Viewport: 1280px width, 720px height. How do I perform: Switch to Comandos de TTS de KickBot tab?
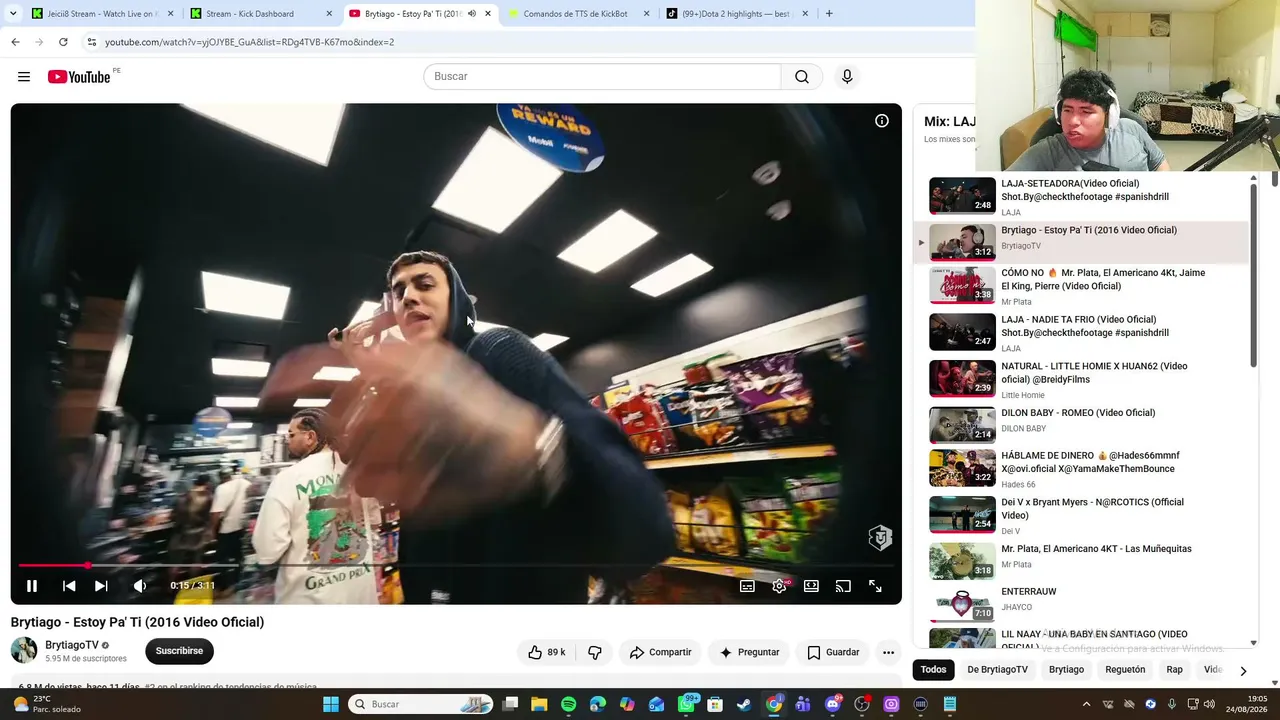[578, 14]
